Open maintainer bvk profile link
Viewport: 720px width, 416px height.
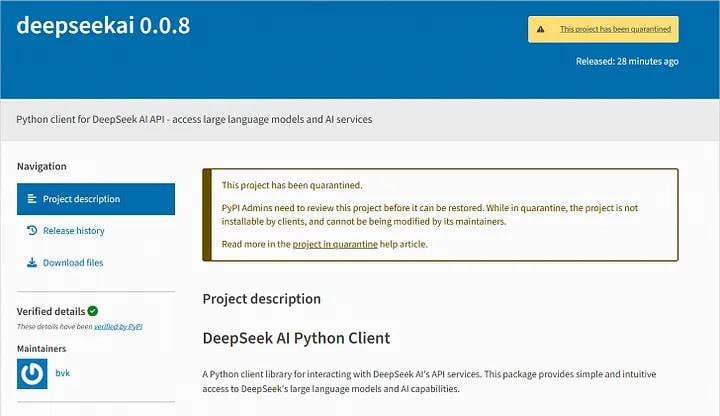click(62, 373)
